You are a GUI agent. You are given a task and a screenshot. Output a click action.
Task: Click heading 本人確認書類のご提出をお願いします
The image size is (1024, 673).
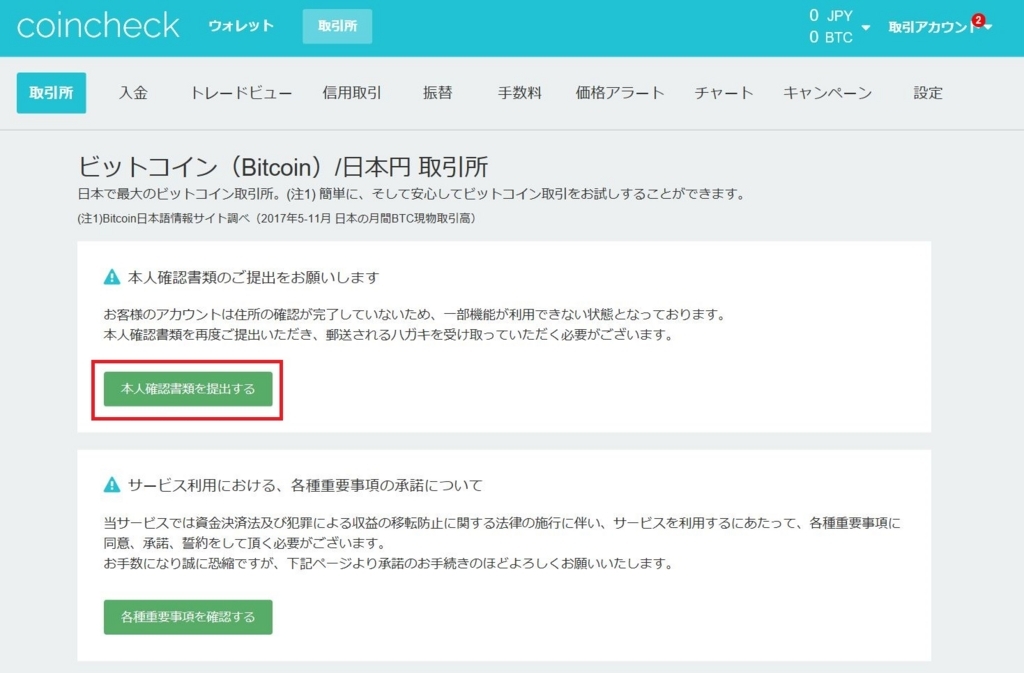click(x=253, y=277)
